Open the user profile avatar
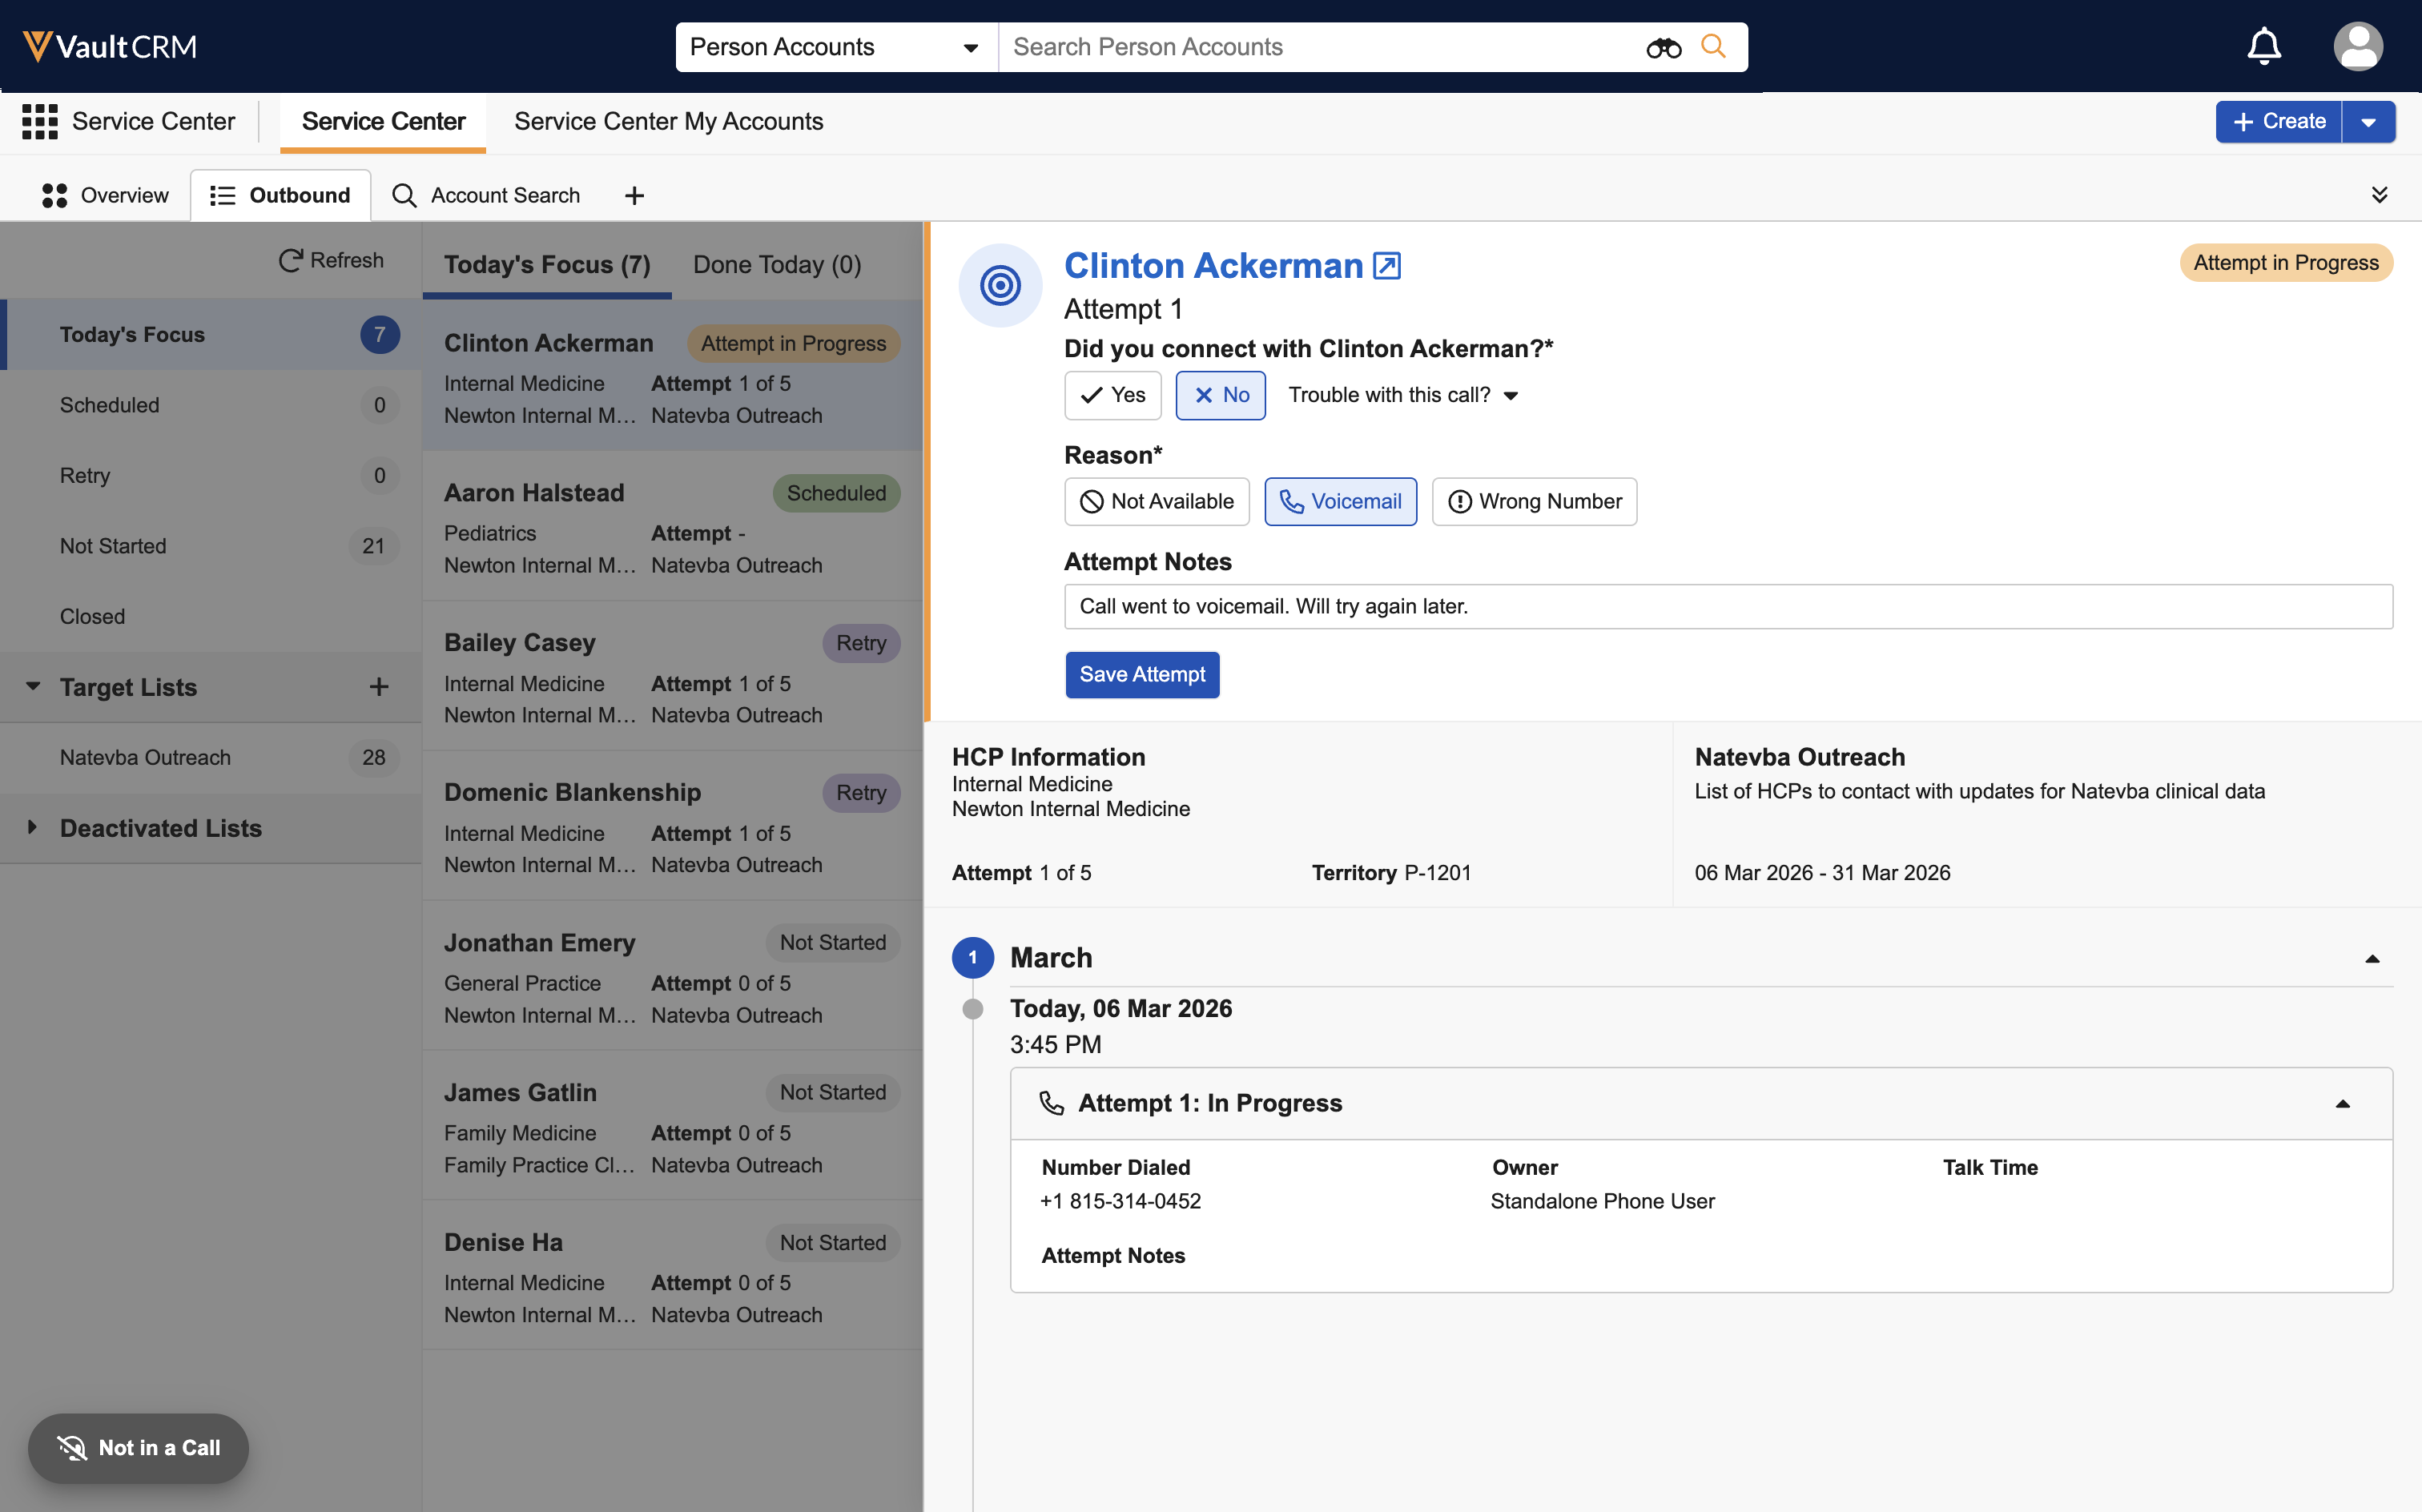Viewport: 2422px width, 1512px height. [2357, 46]
